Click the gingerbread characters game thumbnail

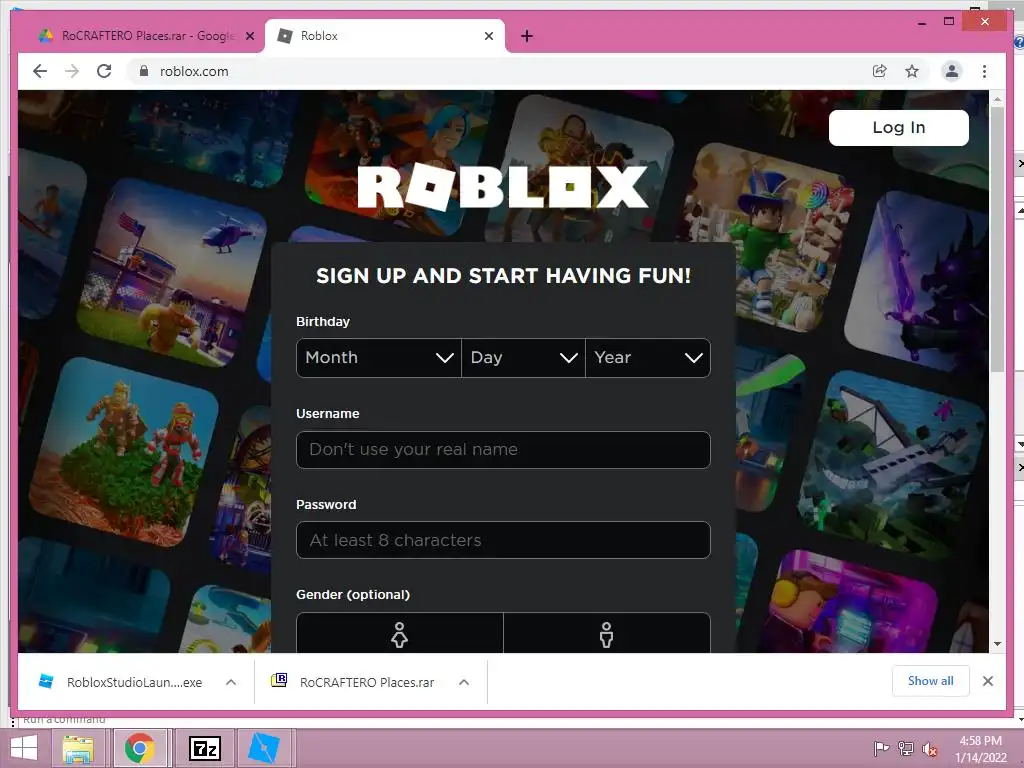[124, 451]
